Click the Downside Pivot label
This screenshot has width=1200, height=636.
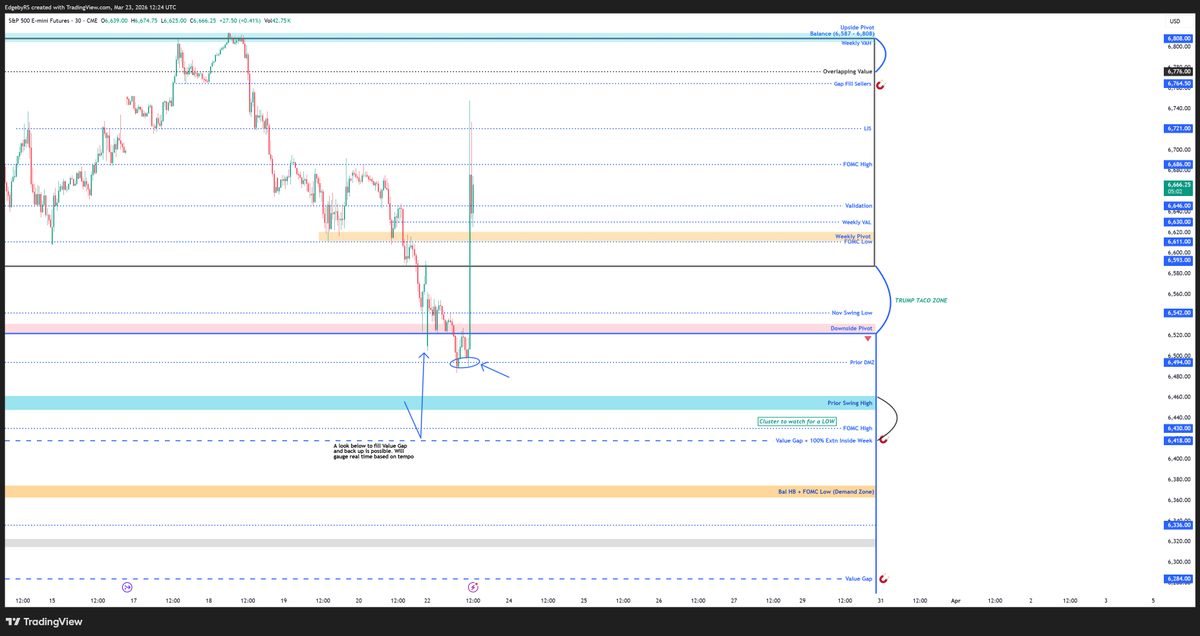coord(852,328)
